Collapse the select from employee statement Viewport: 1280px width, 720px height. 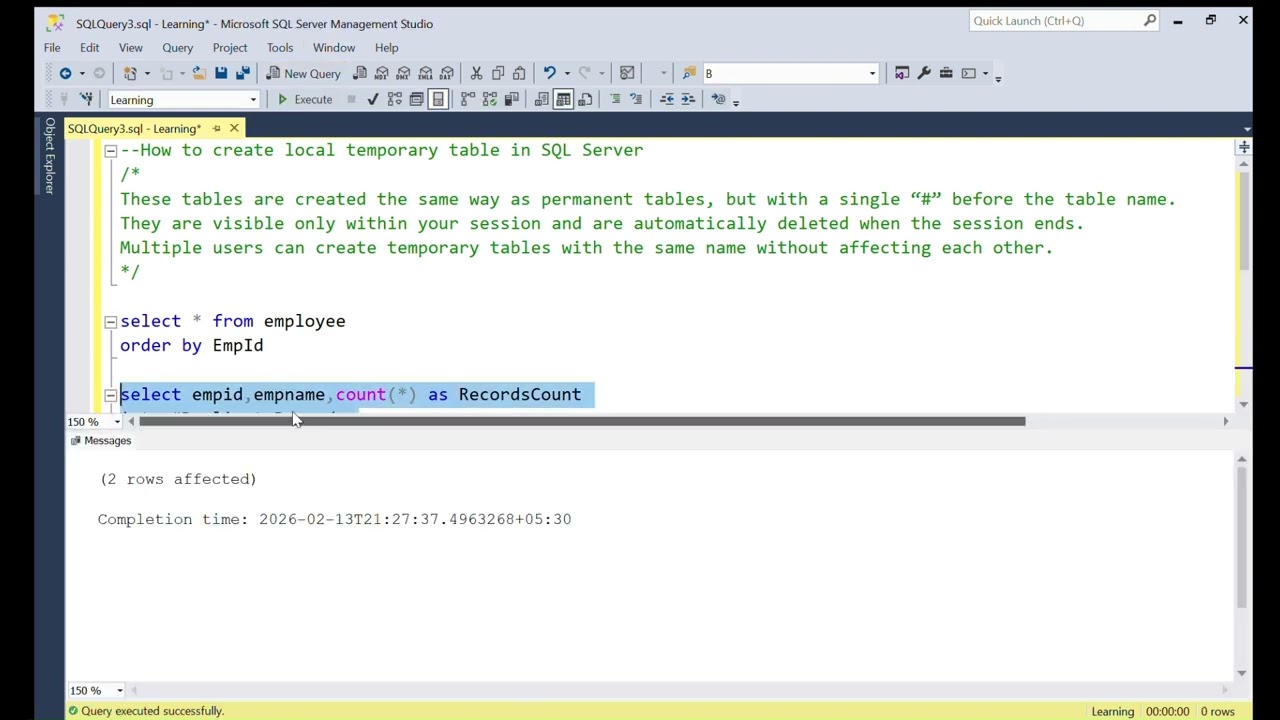(110, 321)
